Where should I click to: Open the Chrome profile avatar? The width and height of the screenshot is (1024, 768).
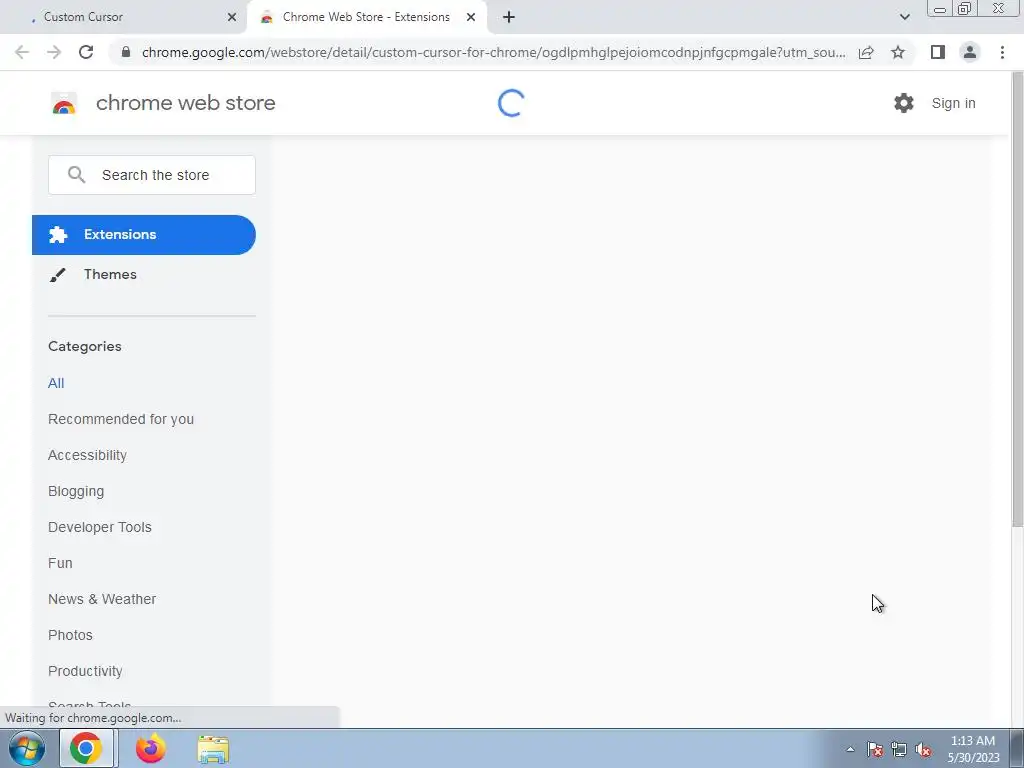(x=970, y=52)
